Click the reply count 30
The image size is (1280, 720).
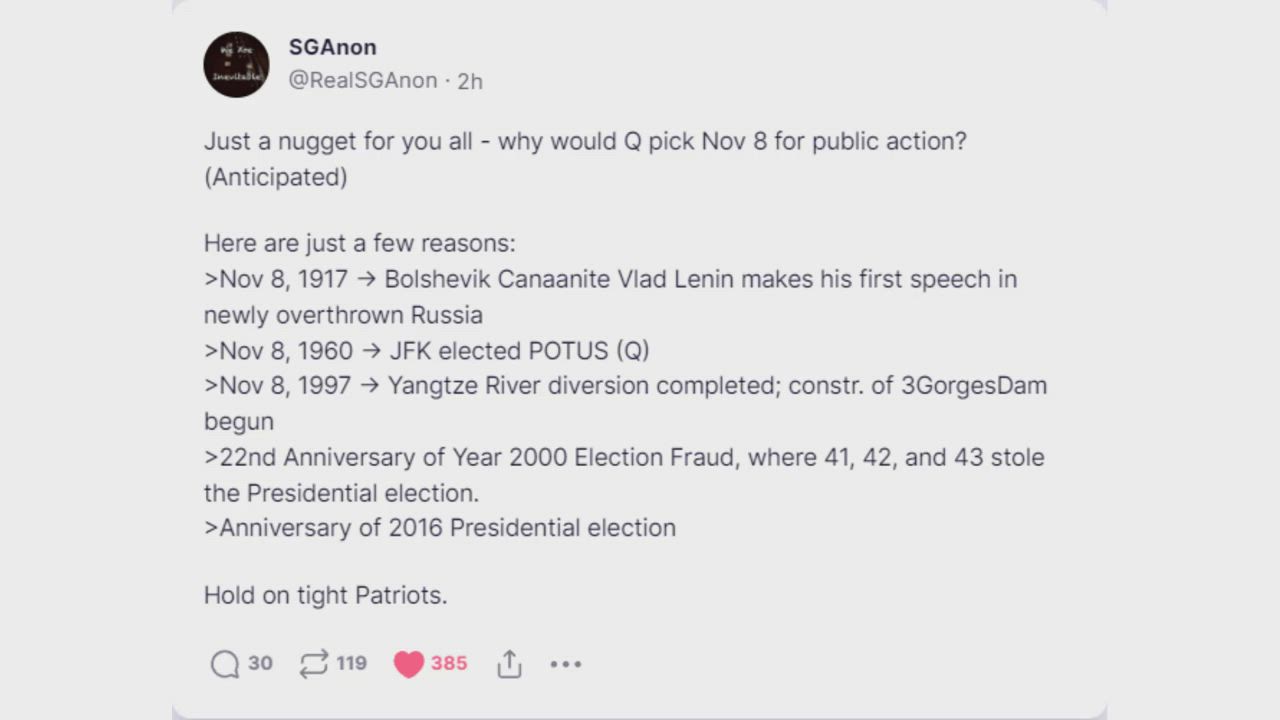[260, 663]
